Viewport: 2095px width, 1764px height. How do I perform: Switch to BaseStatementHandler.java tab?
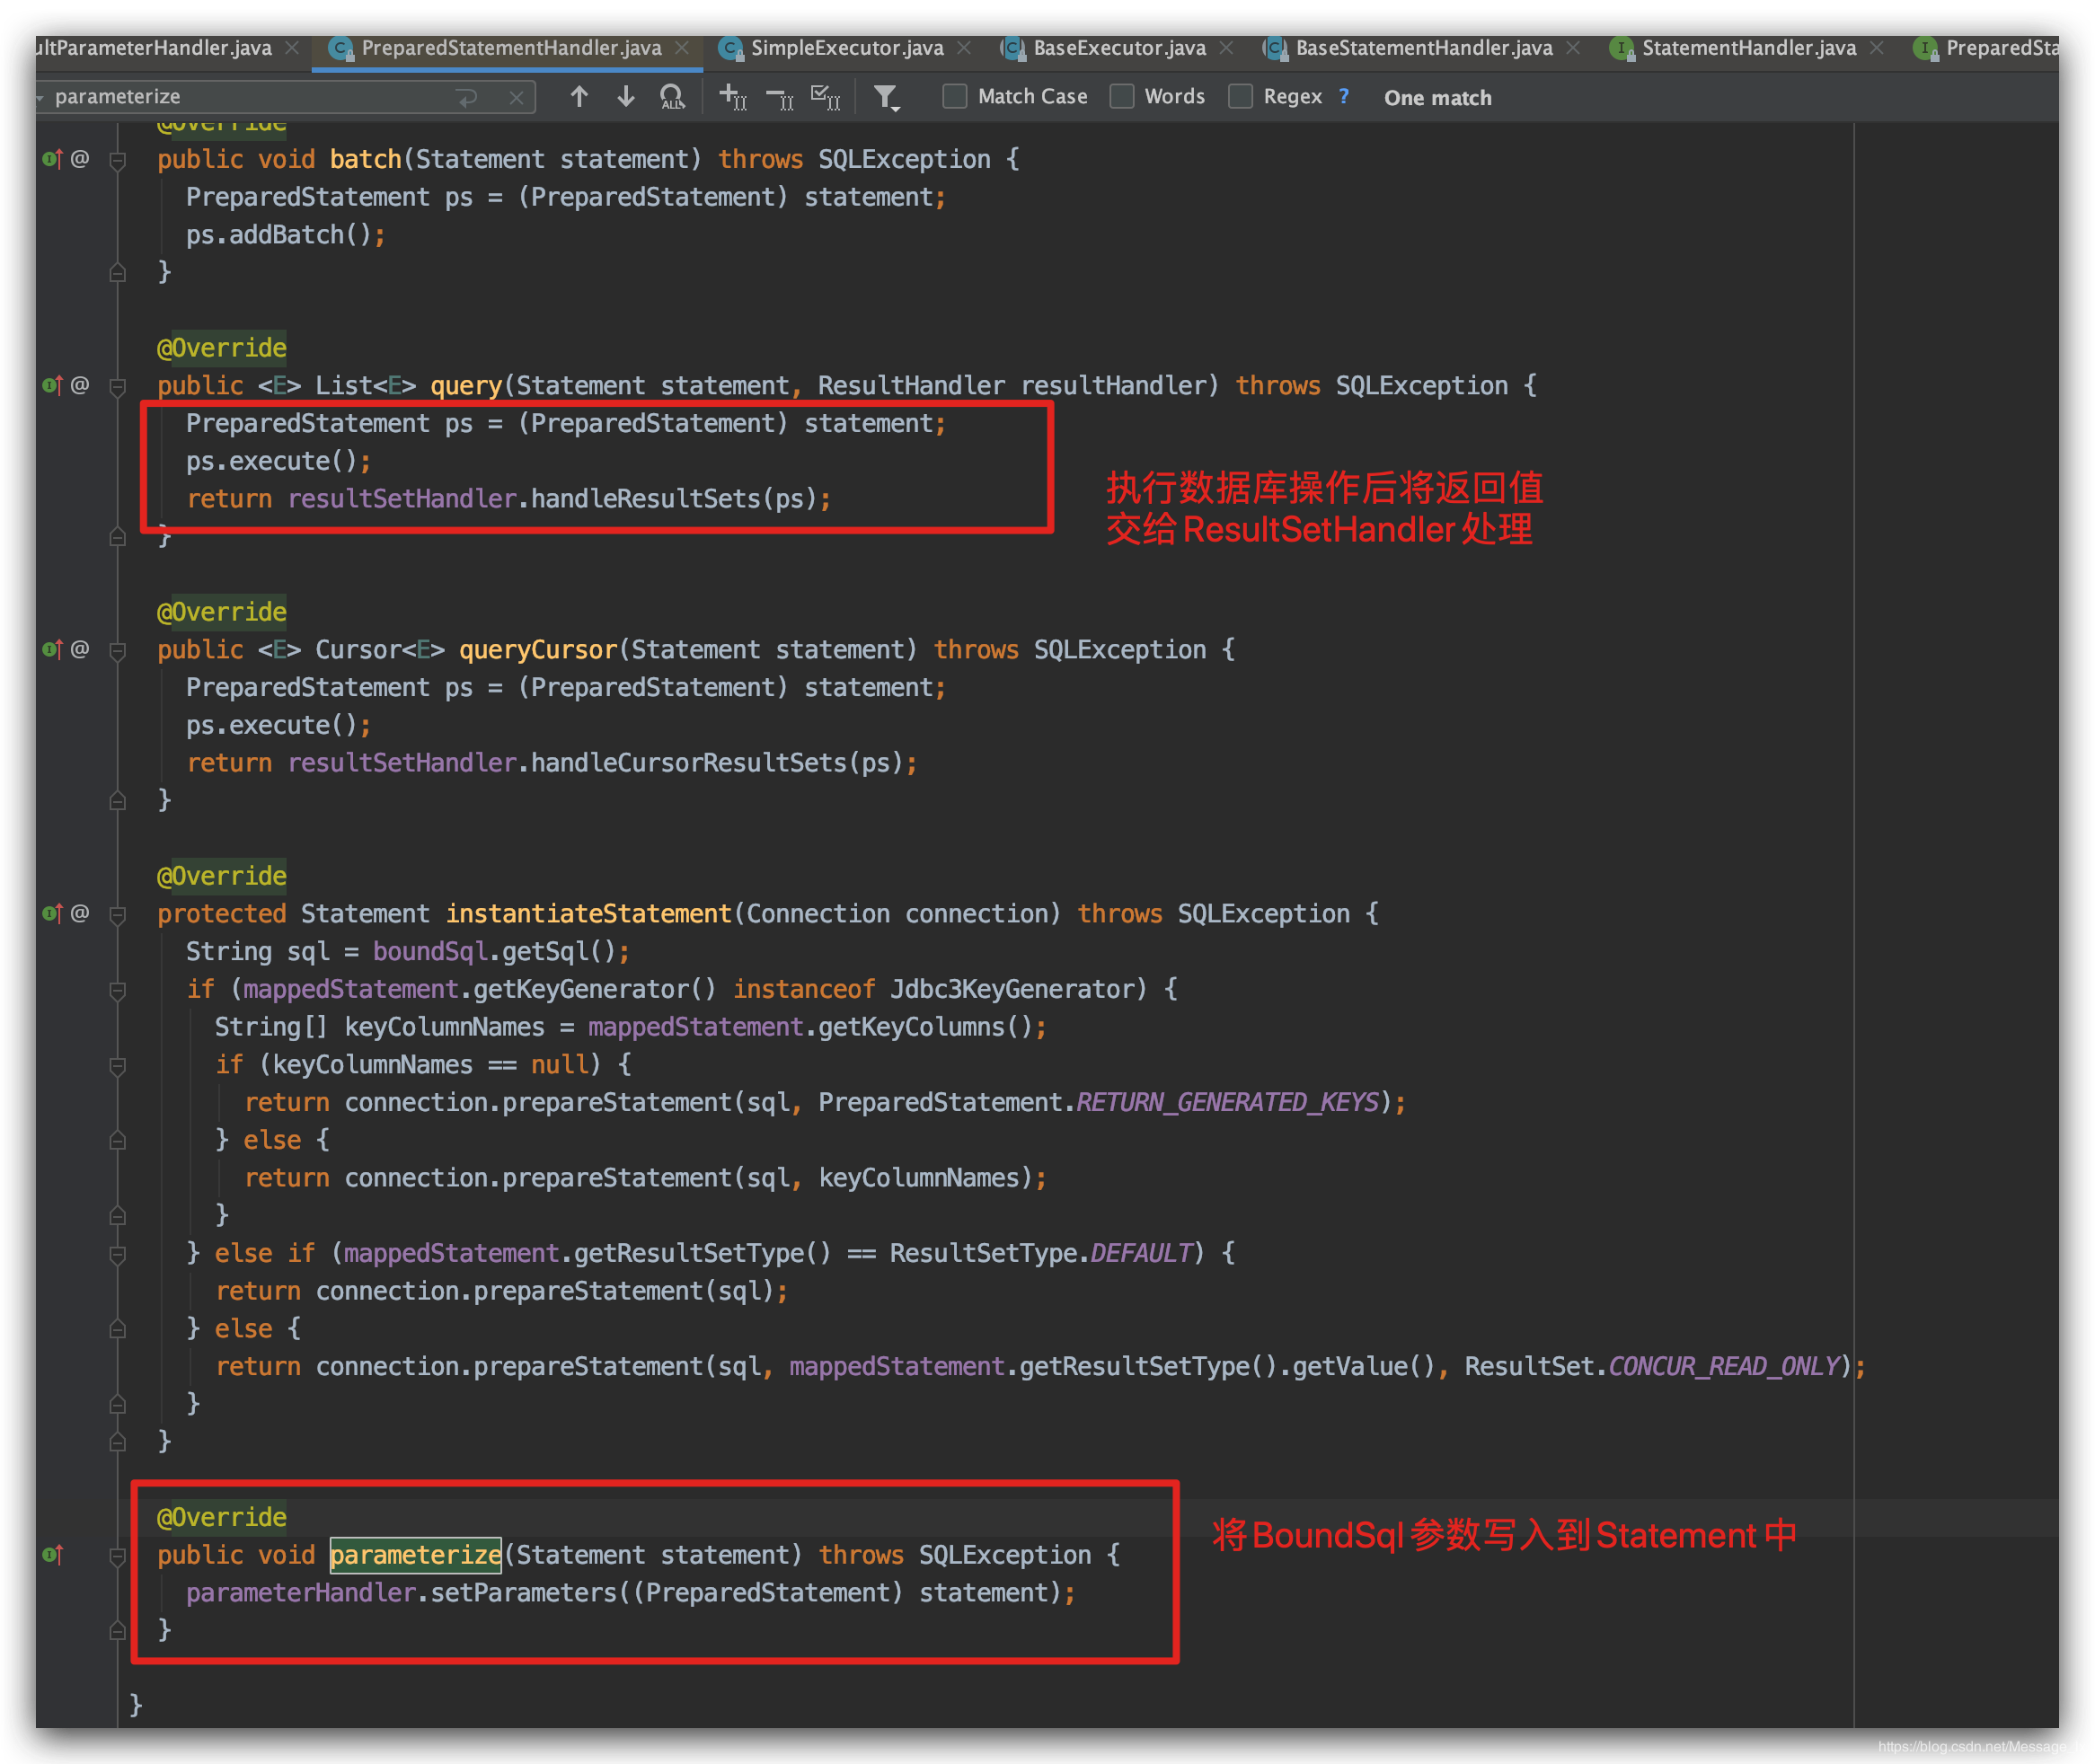(1423, 48)
